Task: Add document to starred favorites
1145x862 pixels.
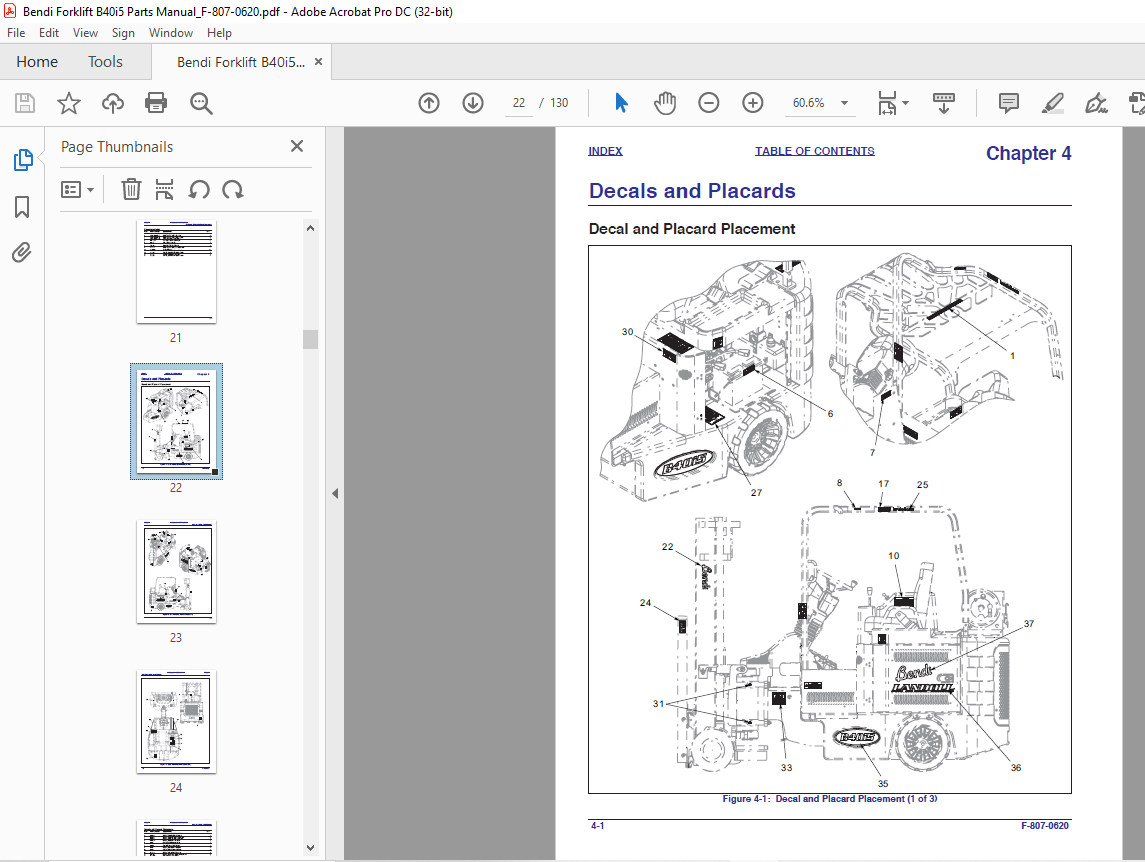Action: 69,103
